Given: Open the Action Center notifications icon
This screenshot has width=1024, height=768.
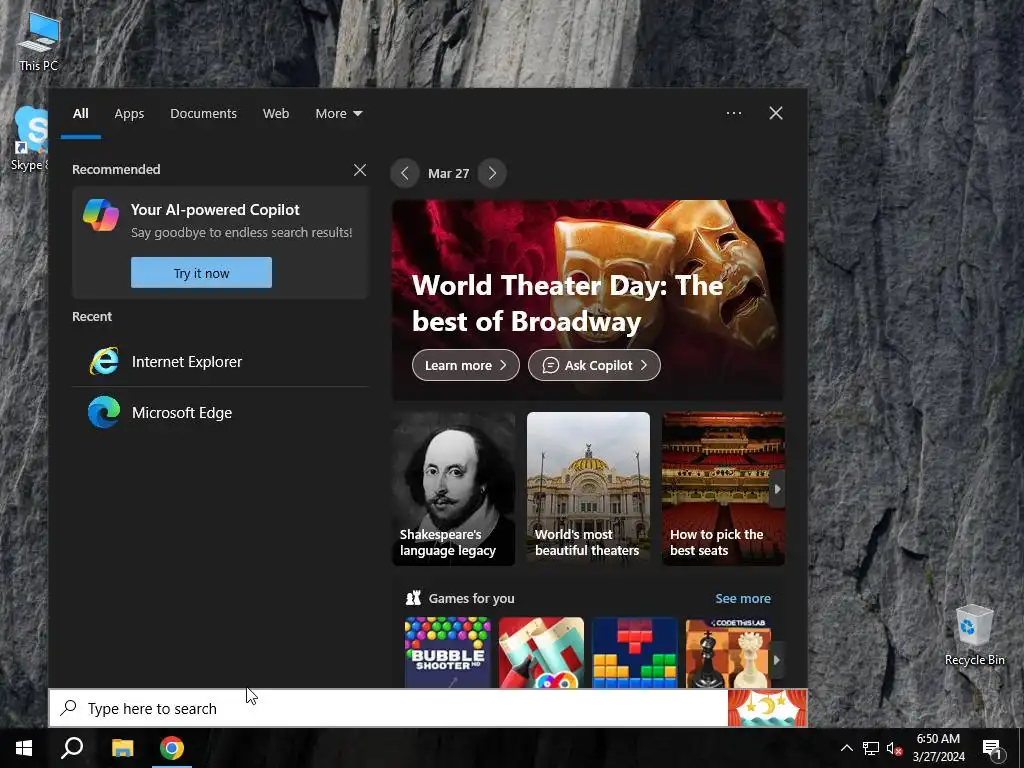Looking at the screenshot, I should (x=992, y=748).
